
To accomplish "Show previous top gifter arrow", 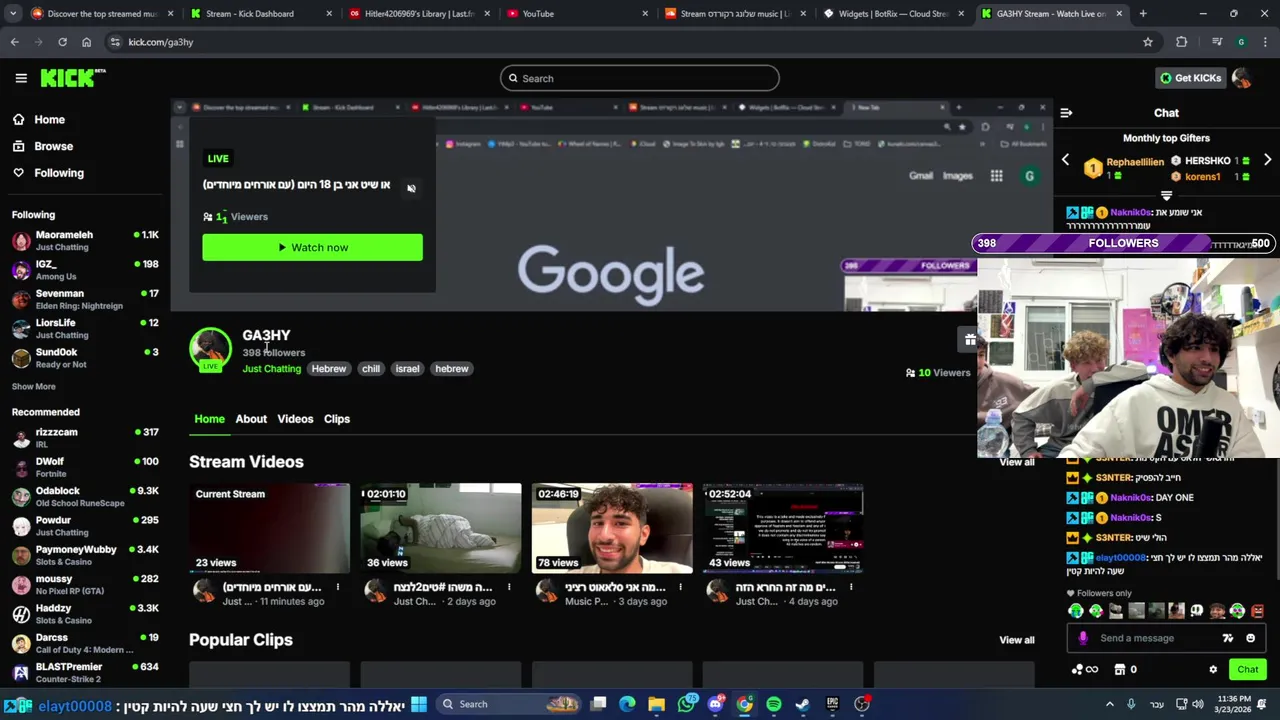I will pos(1065,160).
